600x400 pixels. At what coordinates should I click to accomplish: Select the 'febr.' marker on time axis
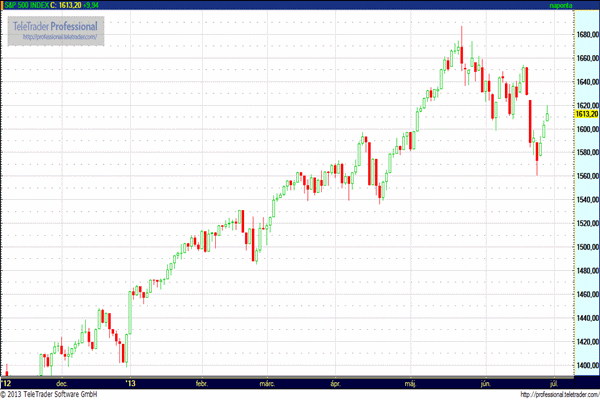click(x=201, y=383)
